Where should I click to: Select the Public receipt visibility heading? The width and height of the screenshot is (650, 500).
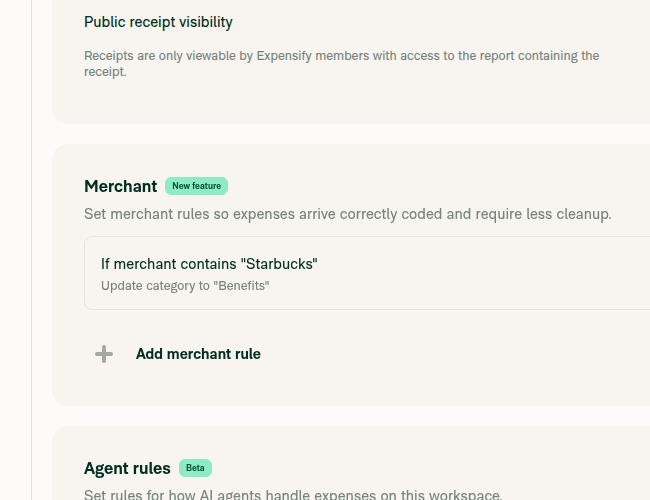click(x=158, y=22)
